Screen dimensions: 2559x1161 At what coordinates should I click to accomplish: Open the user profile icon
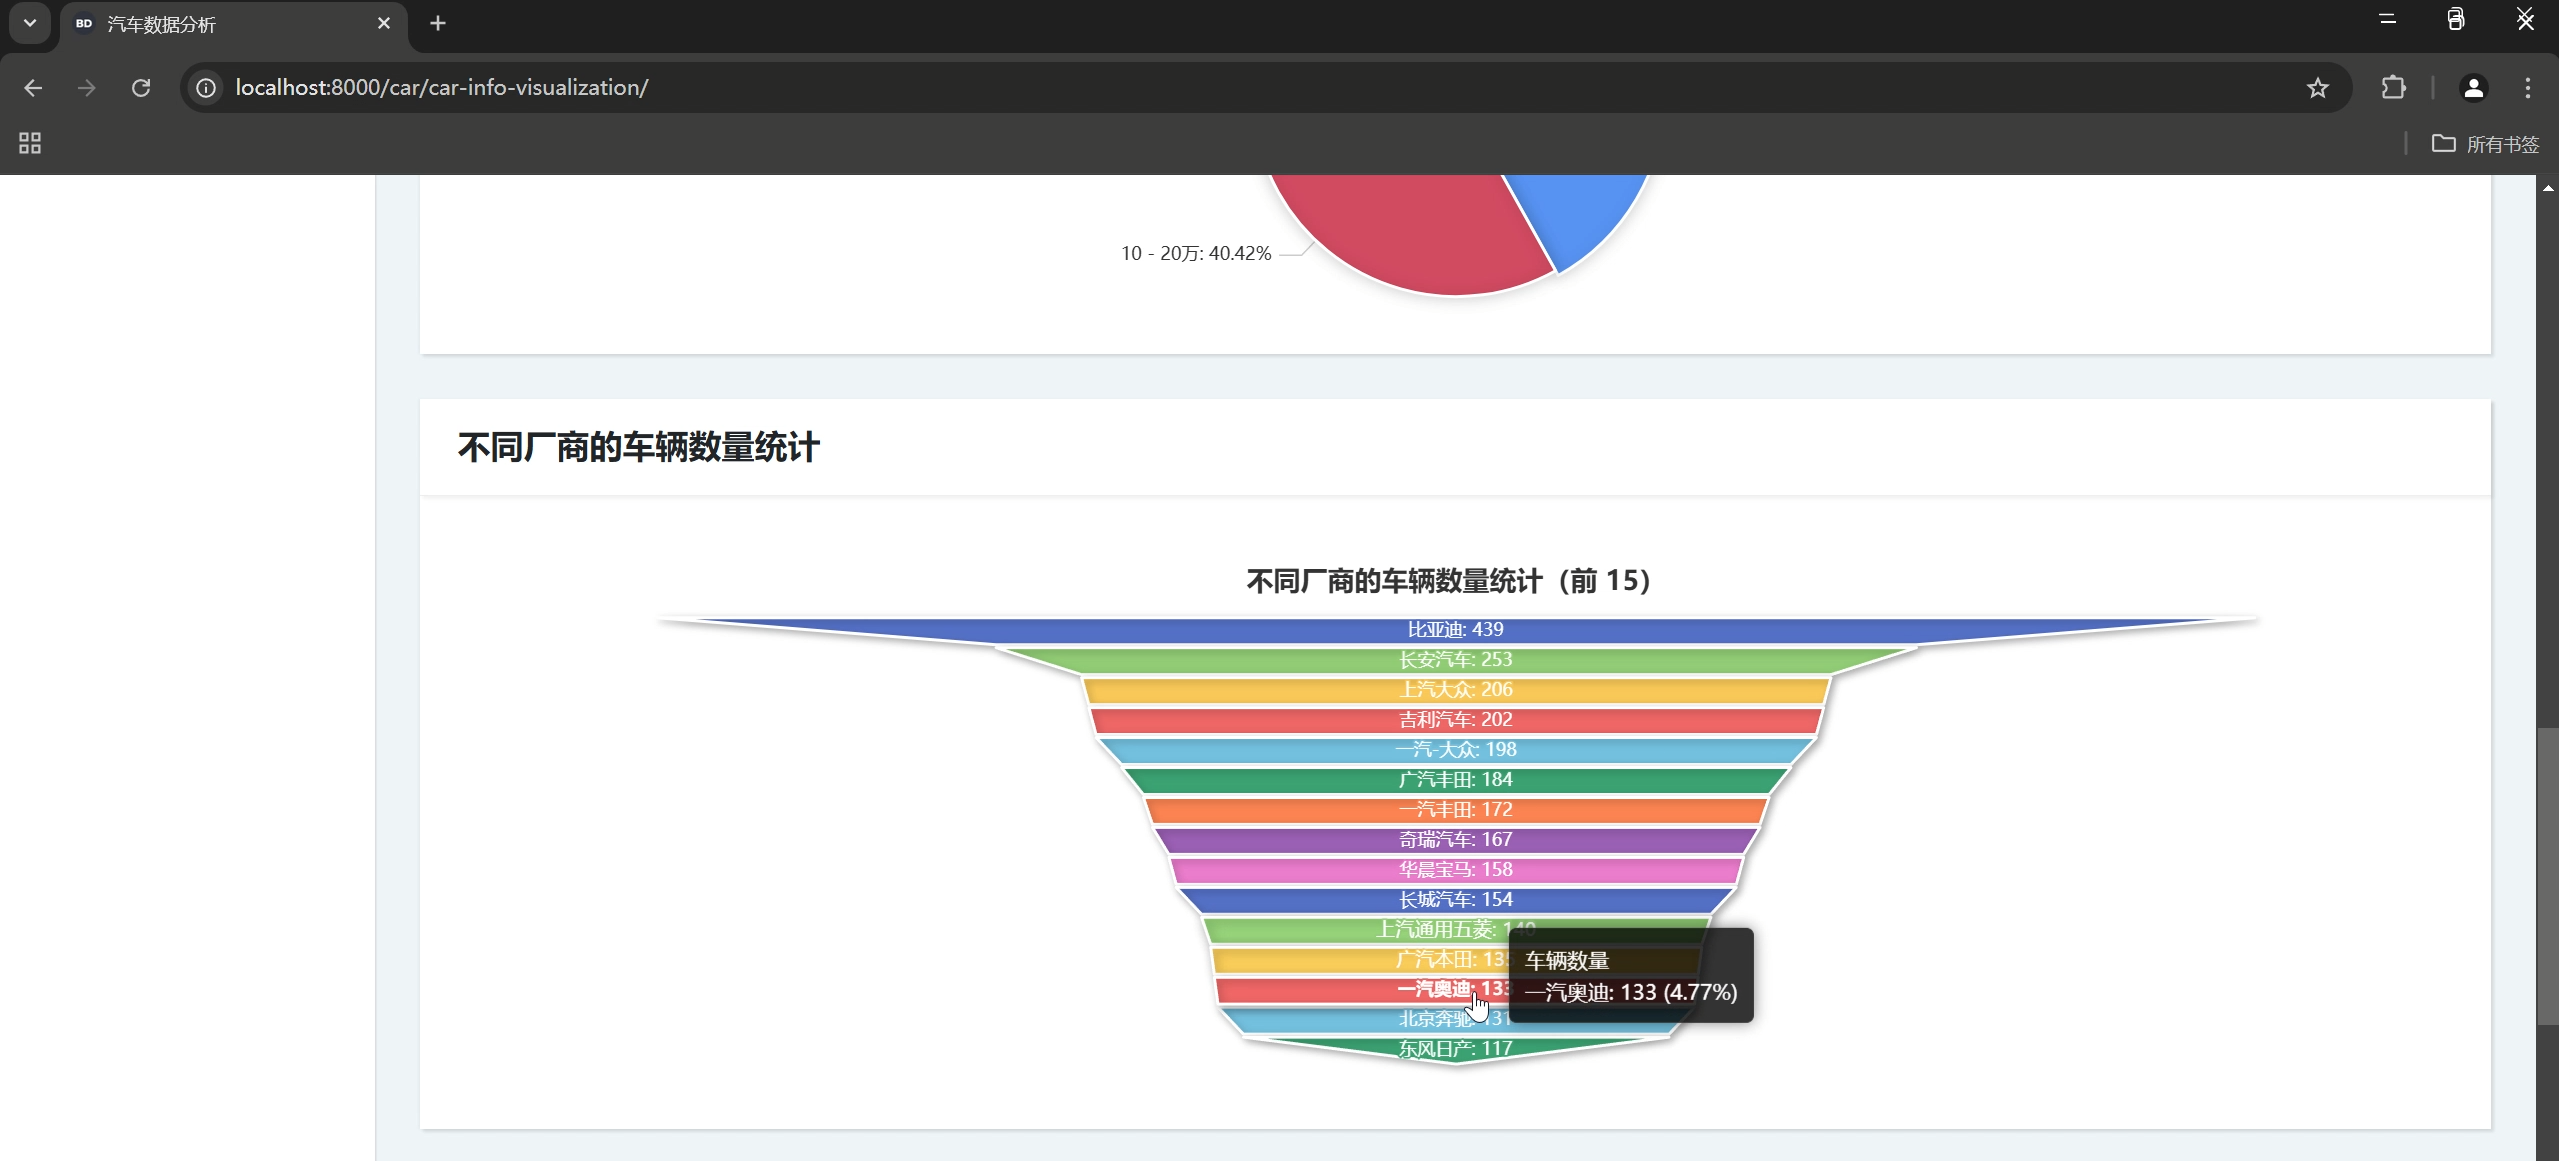(2473, 88)
